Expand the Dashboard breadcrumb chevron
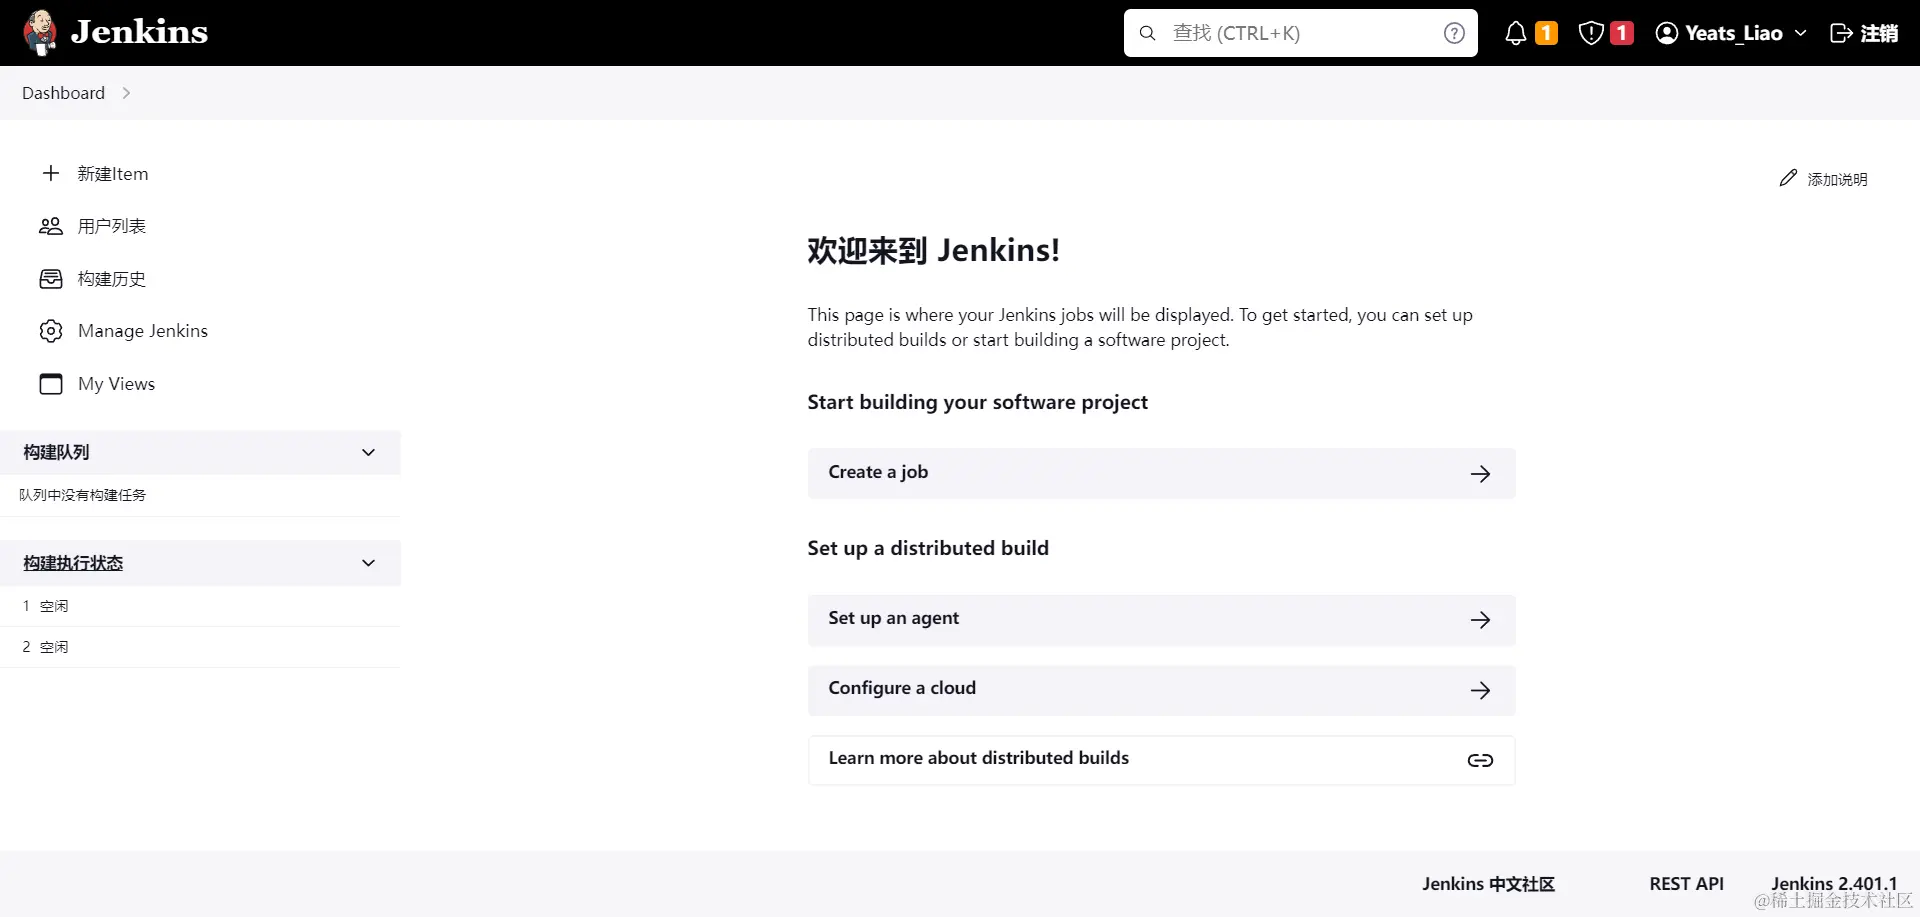Viewport: 1920px width, 917px height. [126, 93]
